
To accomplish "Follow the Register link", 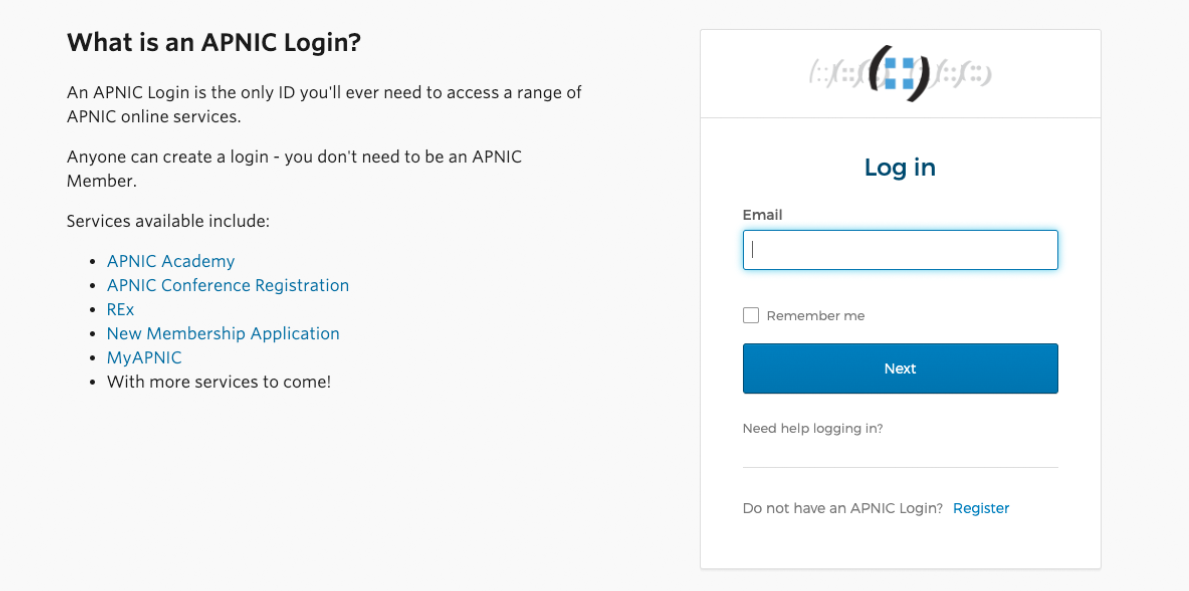I will (981, 508).
